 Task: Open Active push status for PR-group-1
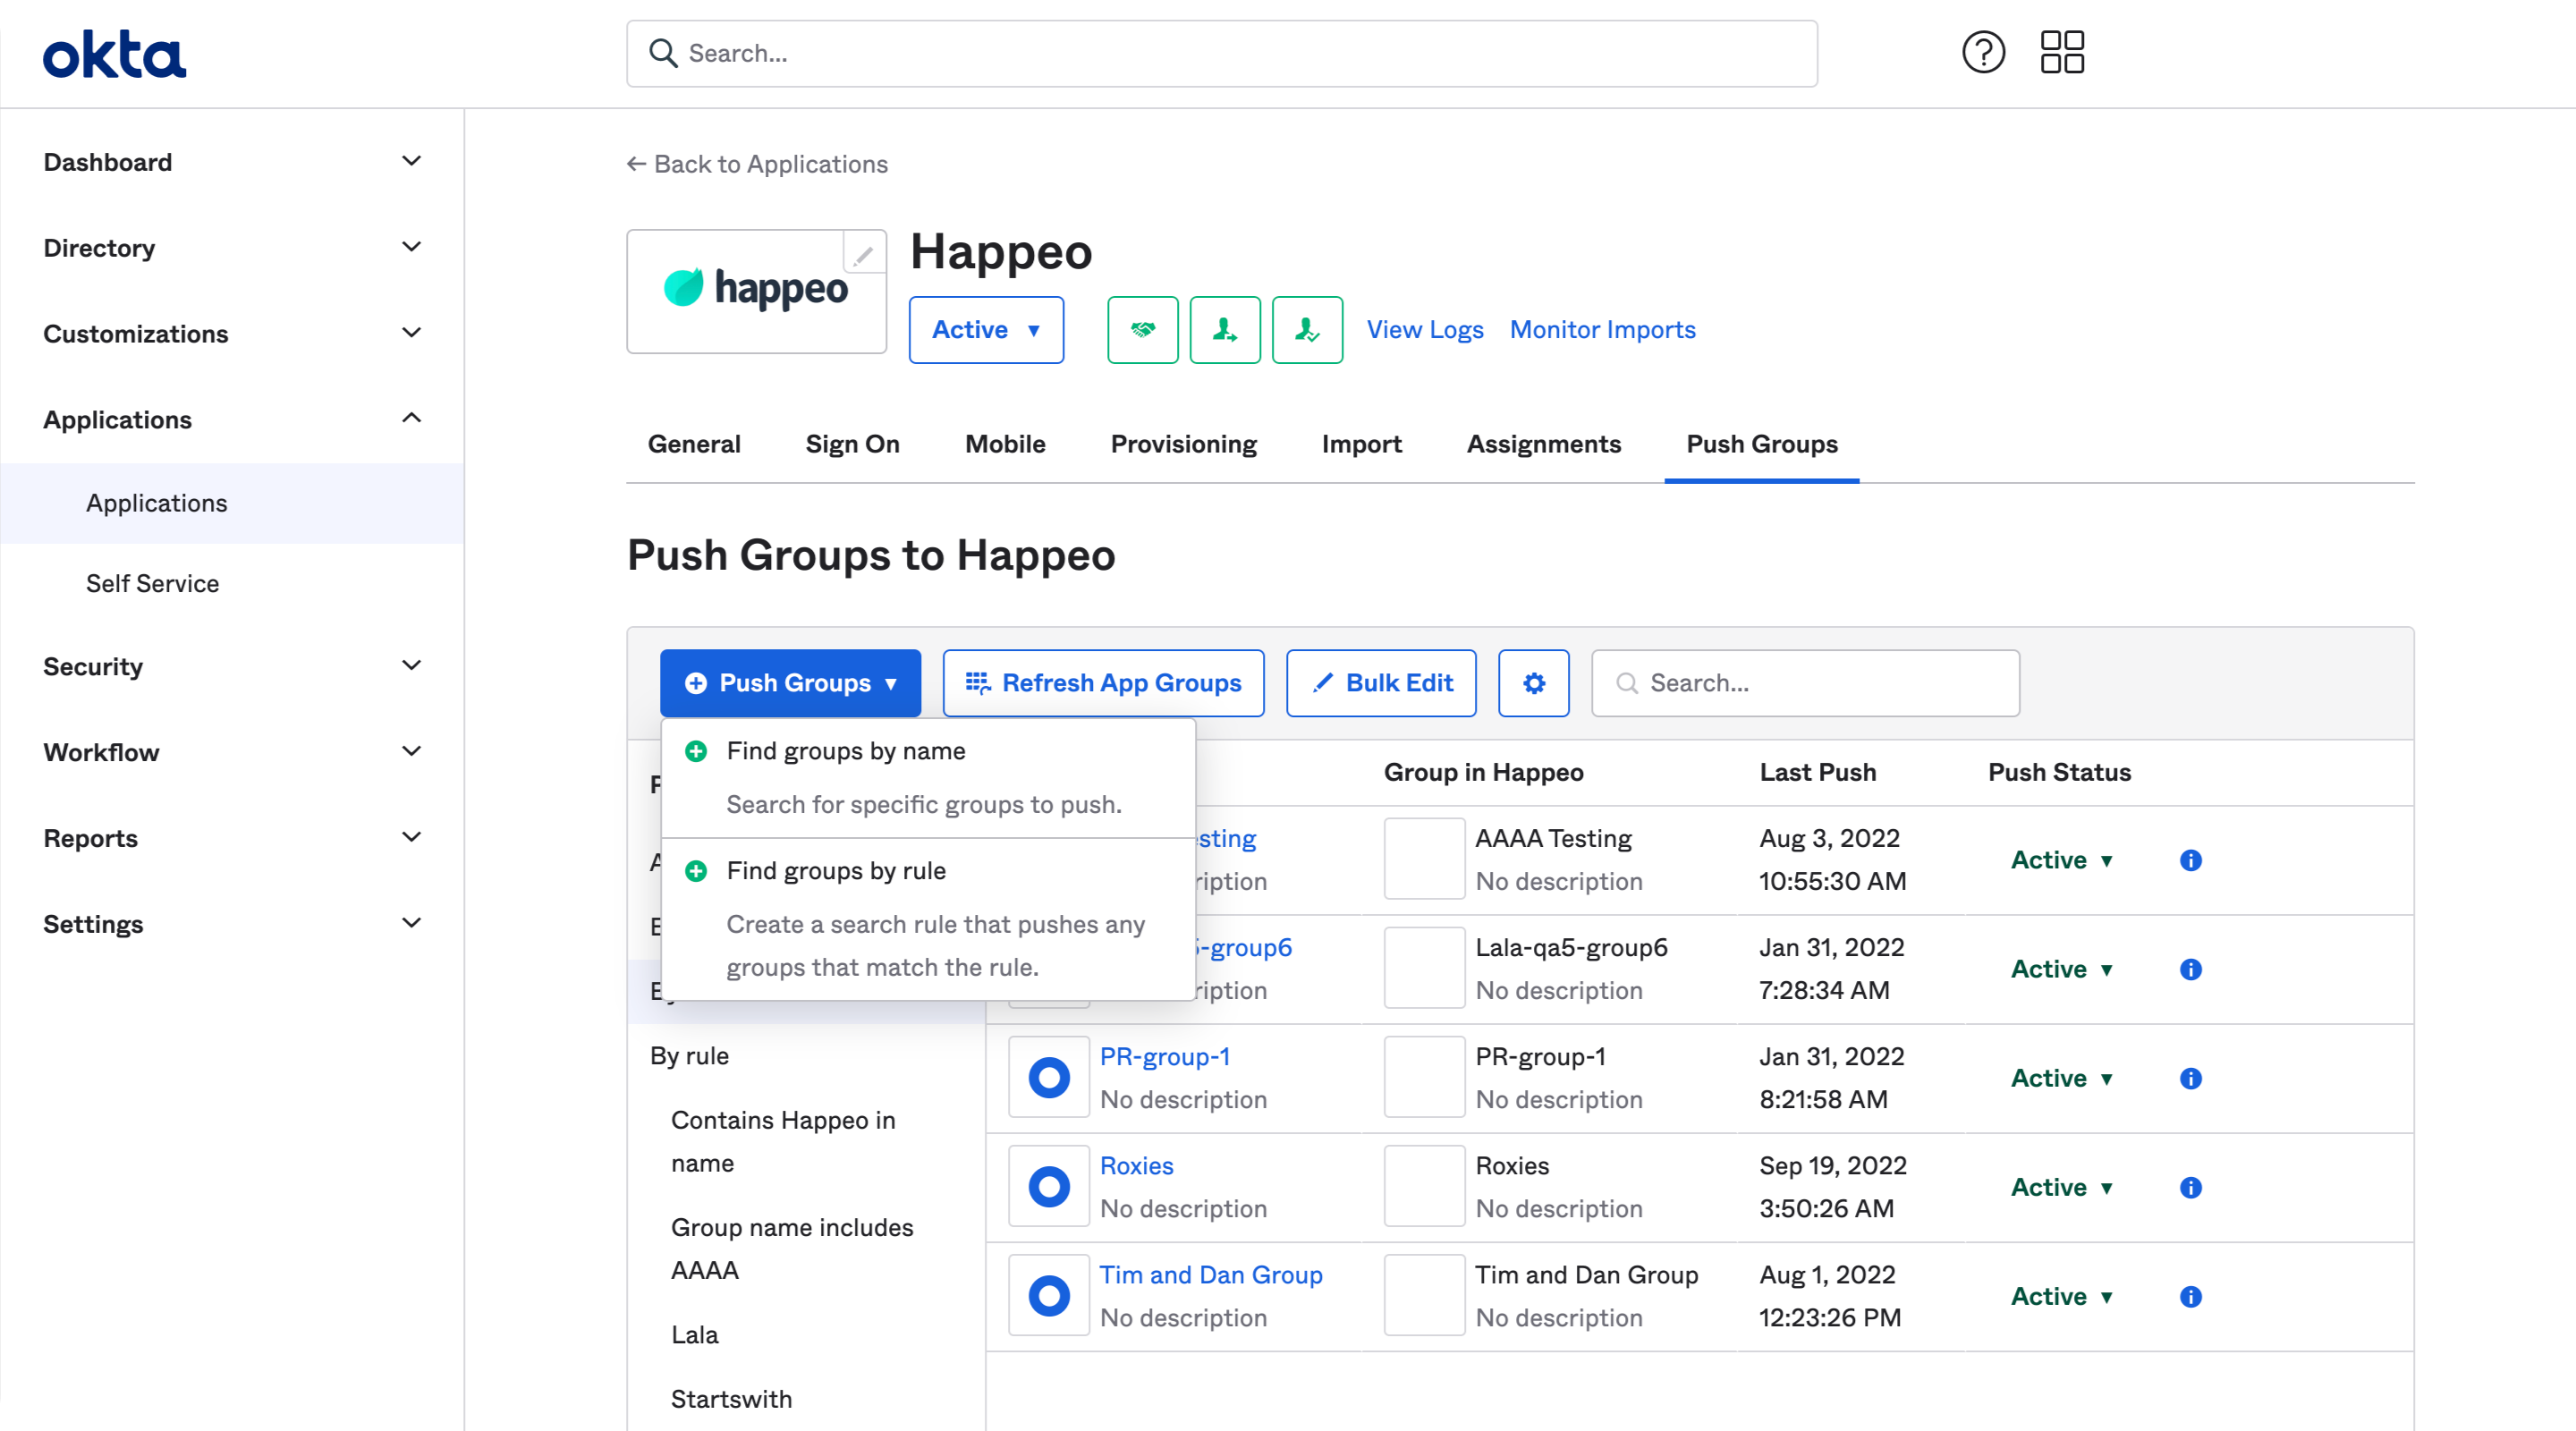click(x=2062, y=1078)
